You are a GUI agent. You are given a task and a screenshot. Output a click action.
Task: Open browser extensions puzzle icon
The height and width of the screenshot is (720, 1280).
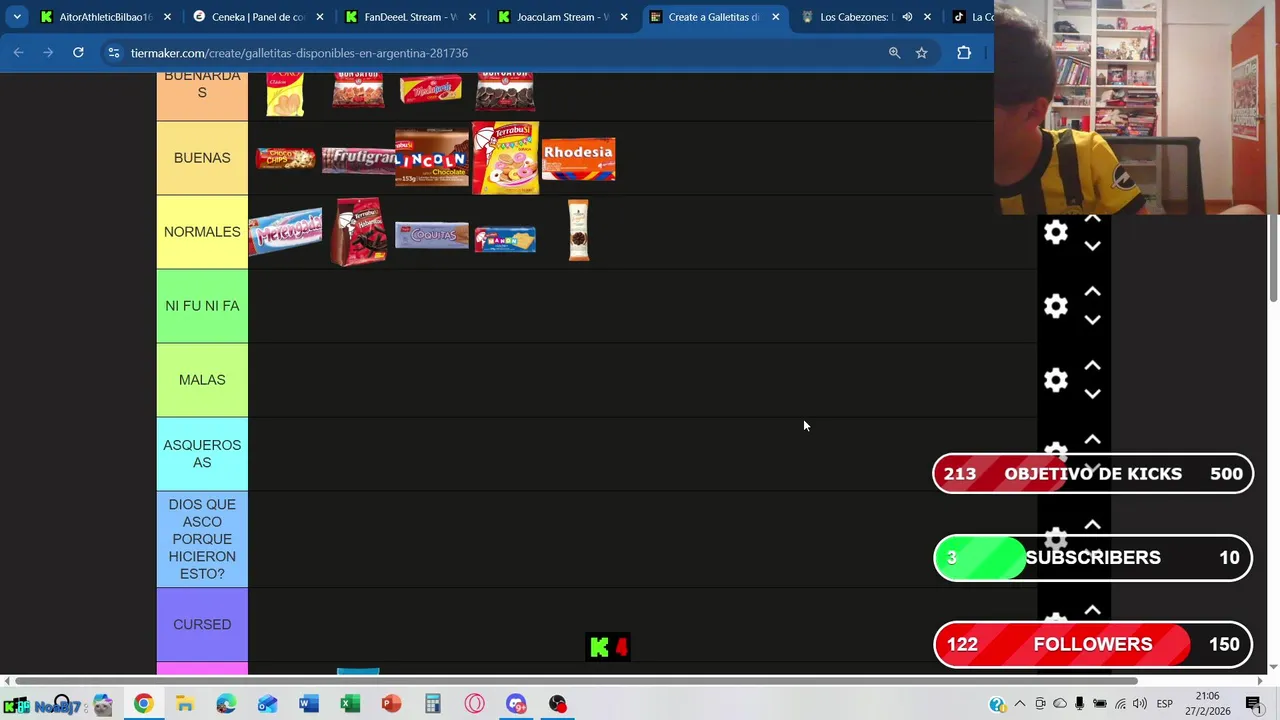coord(964,53)
